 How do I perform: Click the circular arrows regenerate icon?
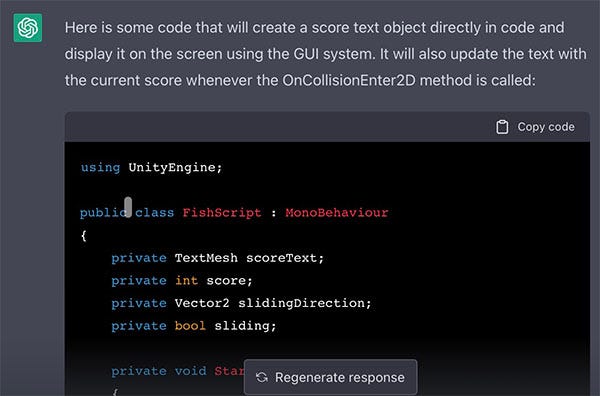click(x=262, y=378)
